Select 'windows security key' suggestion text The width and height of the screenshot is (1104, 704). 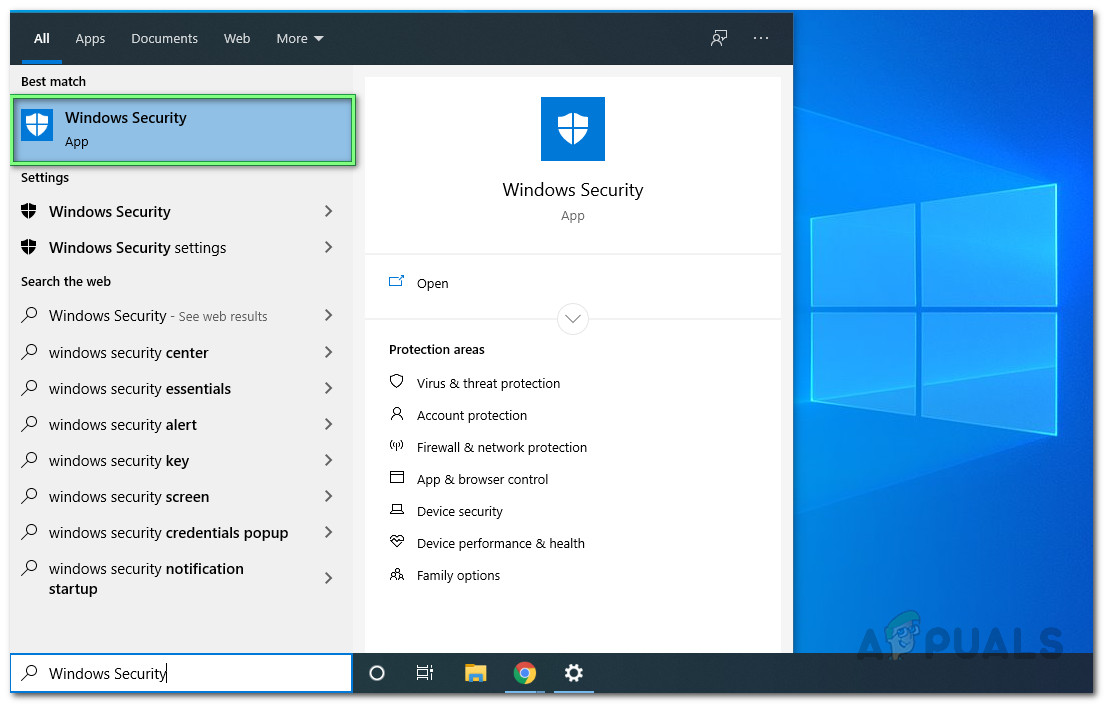pos(119,461)
